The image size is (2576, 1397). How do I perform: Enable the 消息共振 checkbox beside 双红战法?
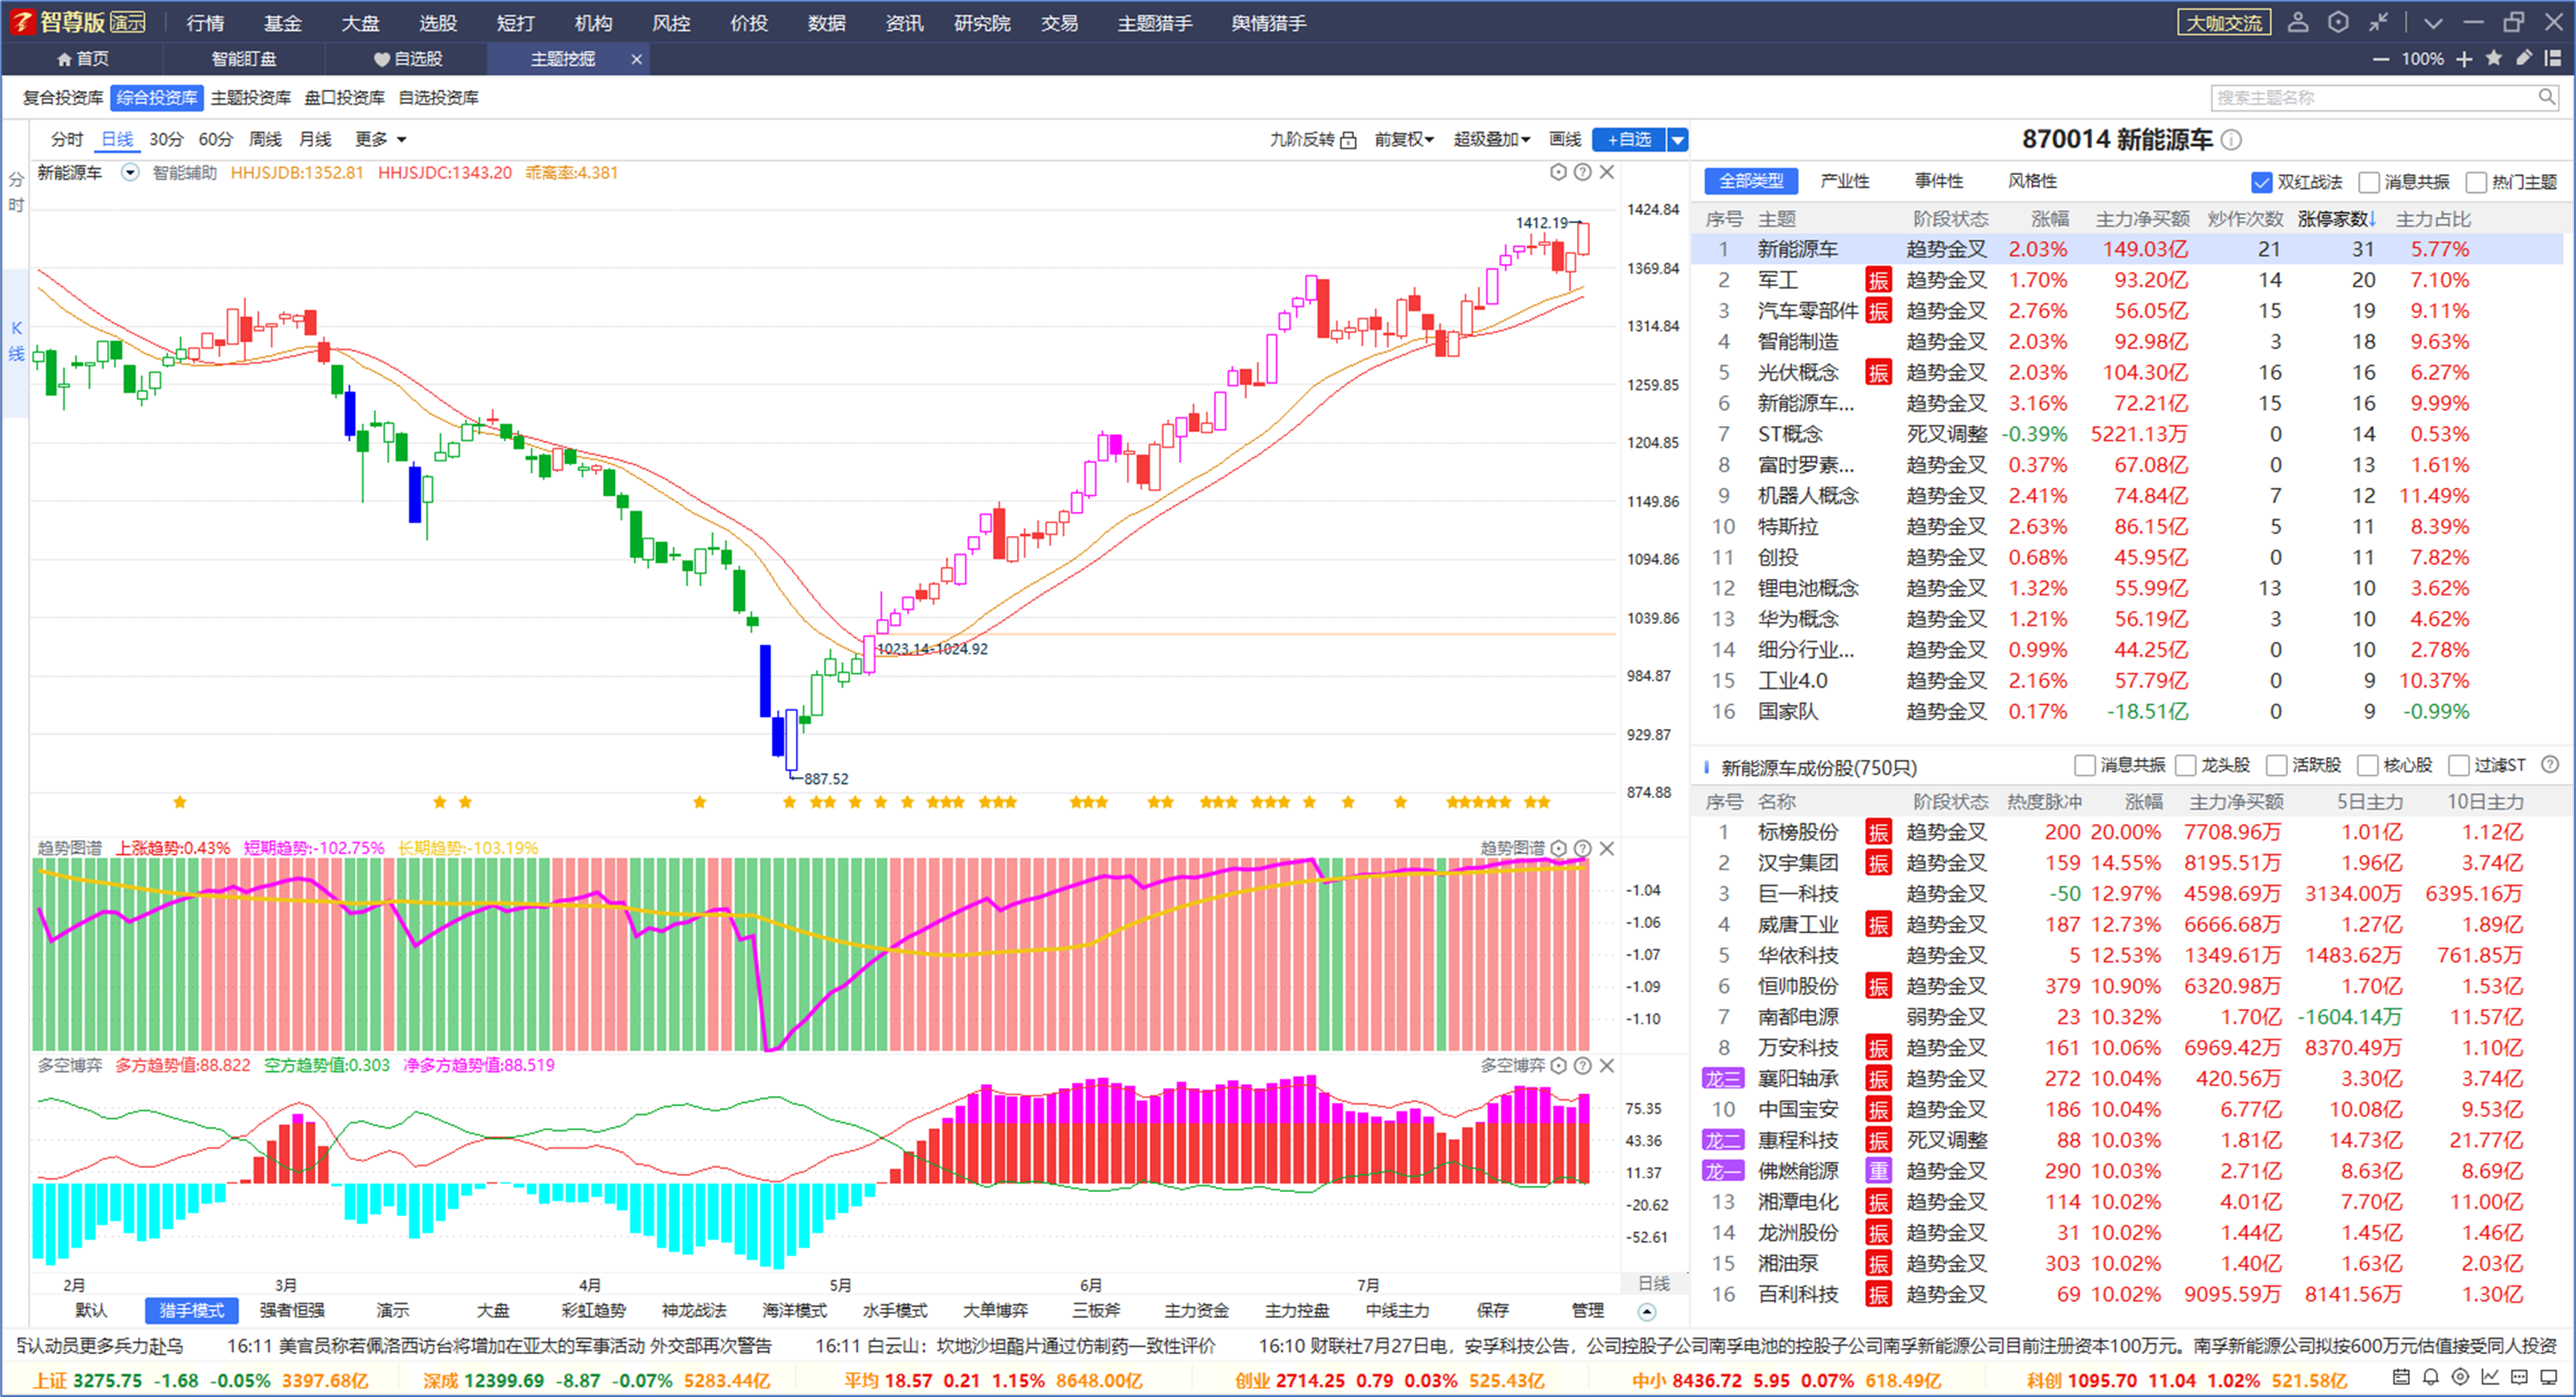tap(2368, 182)
